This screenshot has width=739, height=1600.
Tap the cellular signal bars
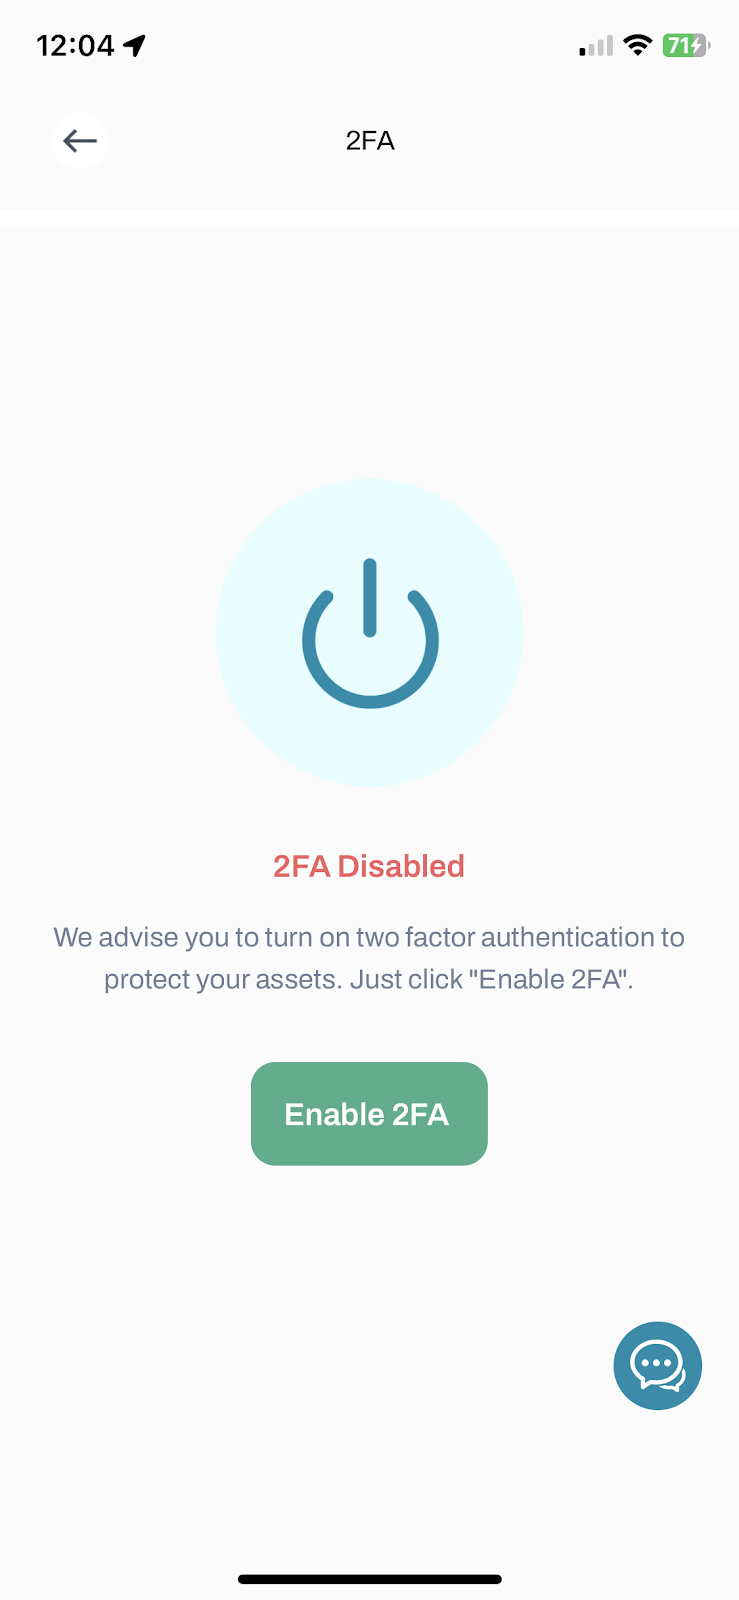[x=596, y=46]
